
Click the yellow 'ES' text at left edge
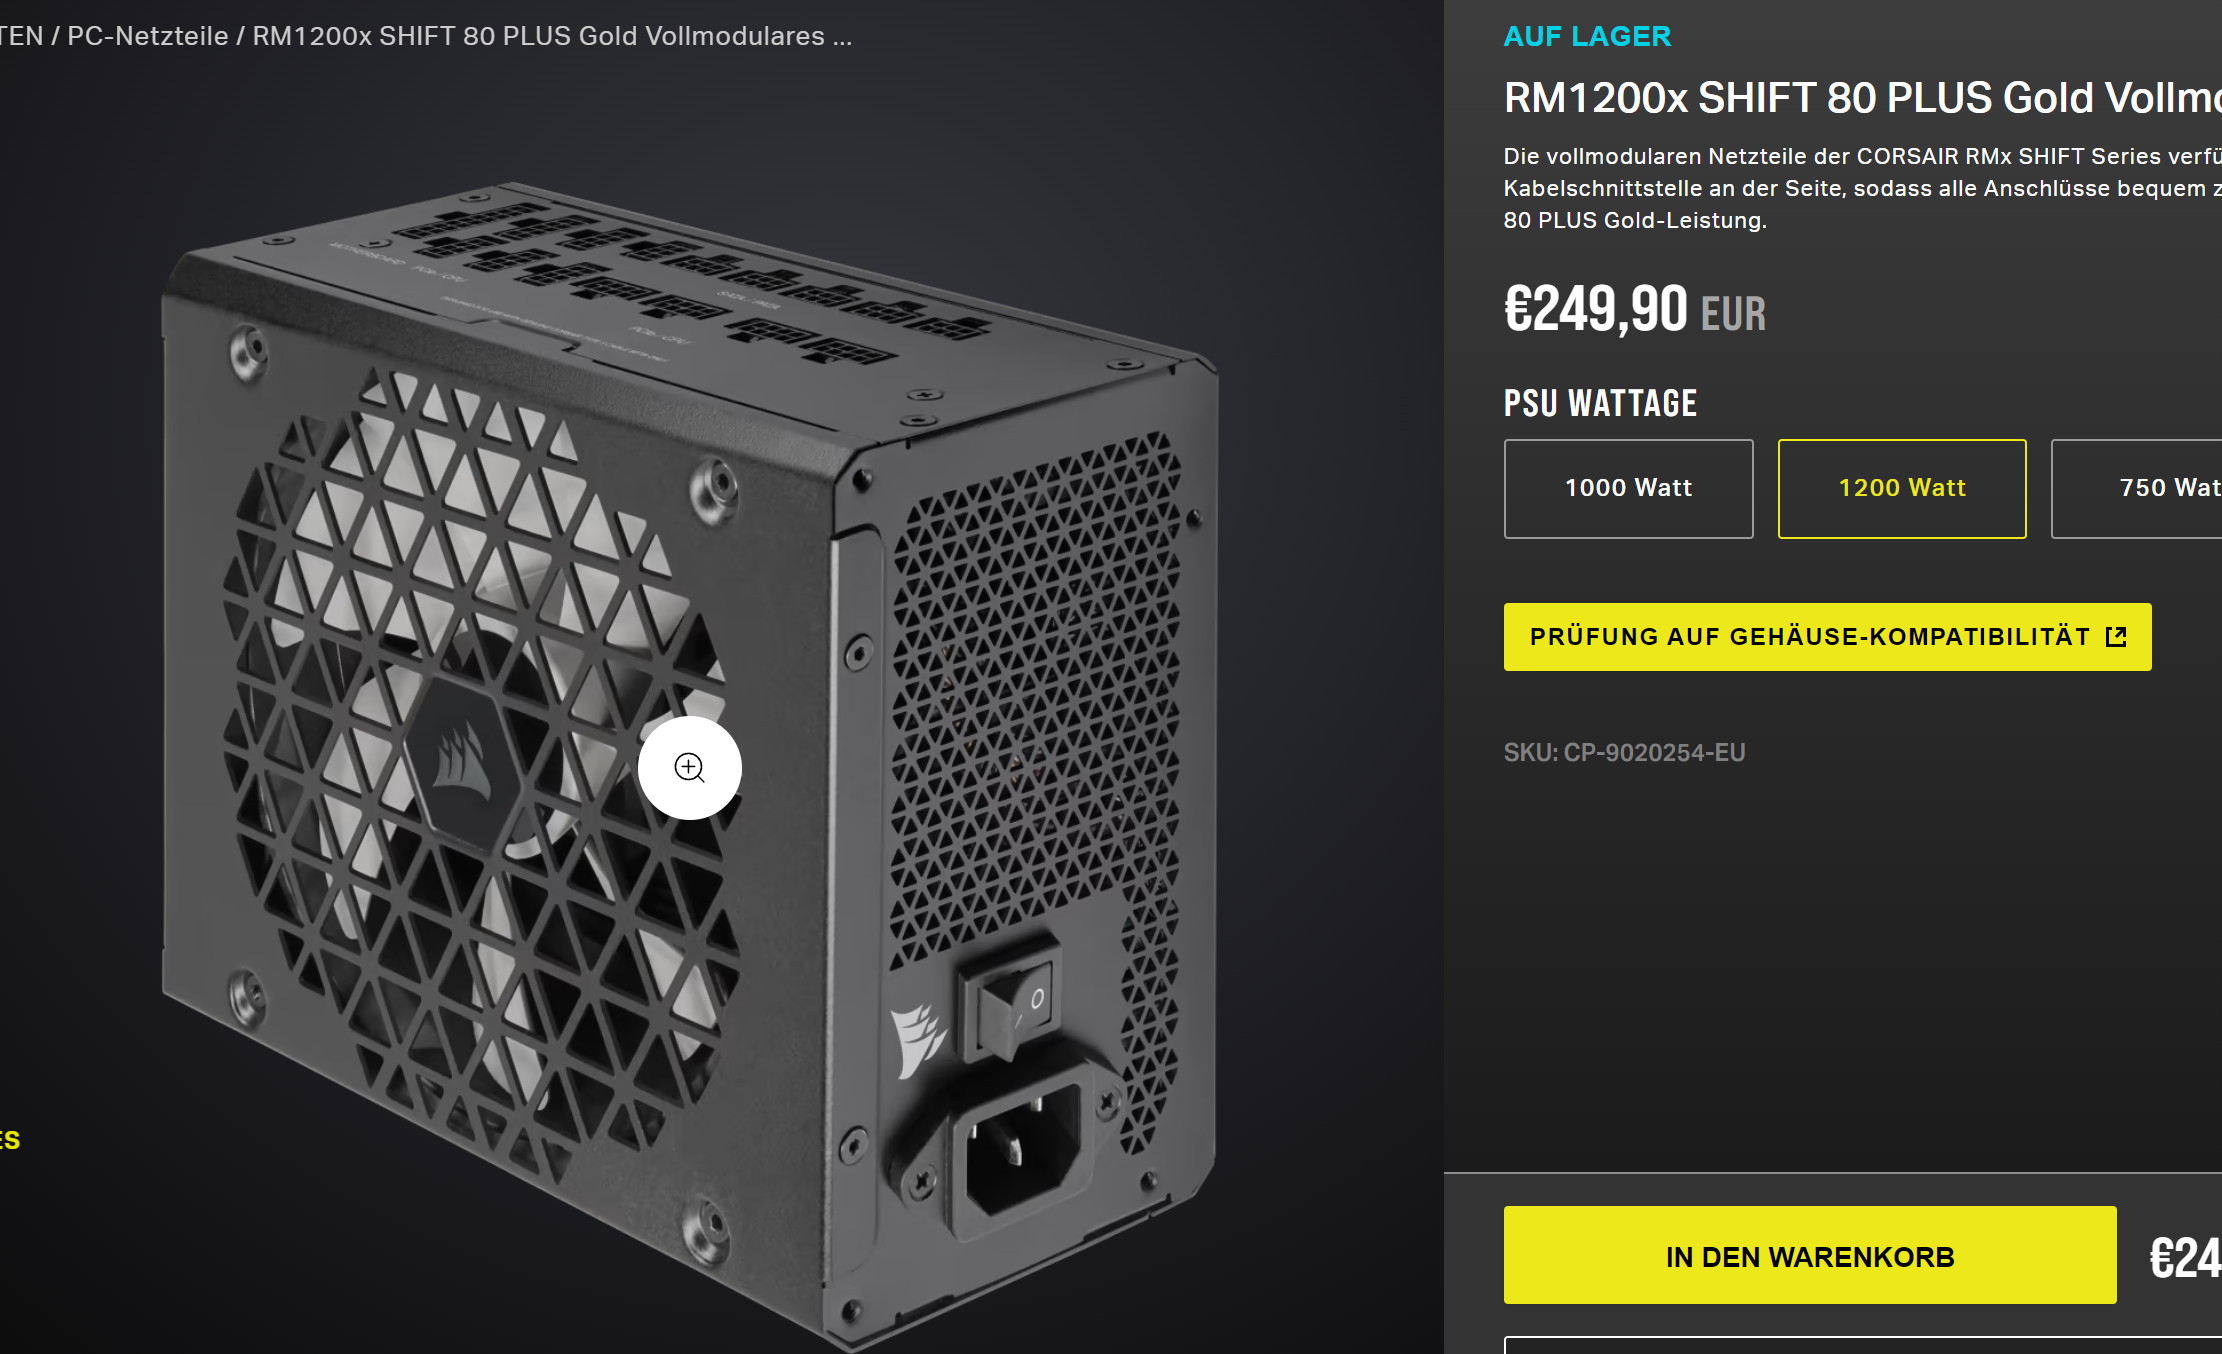[x=10, y=1140]
